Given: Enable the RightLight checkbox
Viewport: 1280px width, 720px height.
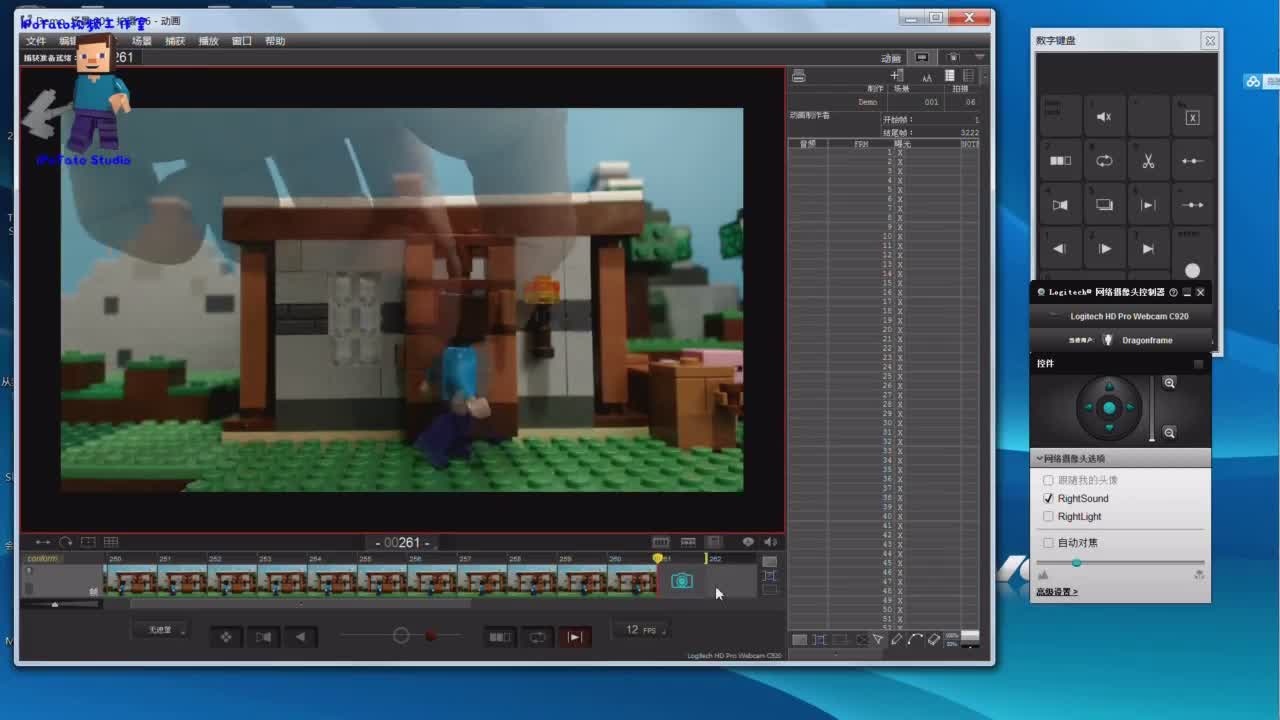Looking at the screenshot, I should (1048, 516).
